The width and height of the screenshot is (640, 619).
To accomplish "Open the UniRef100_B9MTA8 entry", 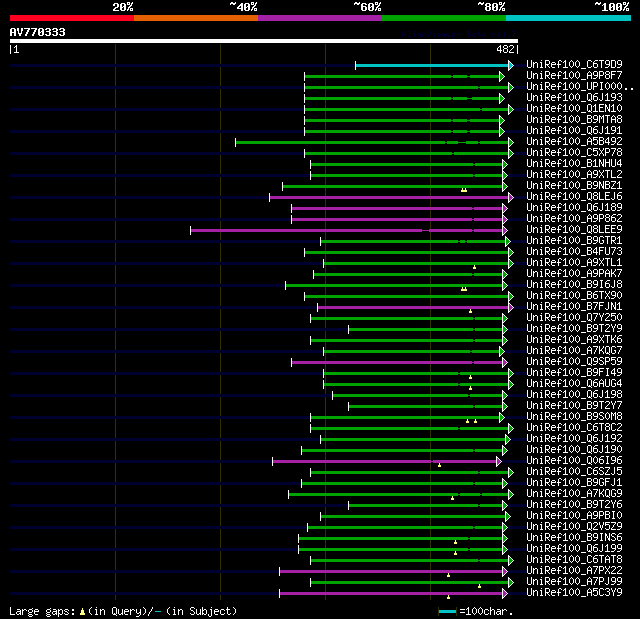I will tap(574, 120).
